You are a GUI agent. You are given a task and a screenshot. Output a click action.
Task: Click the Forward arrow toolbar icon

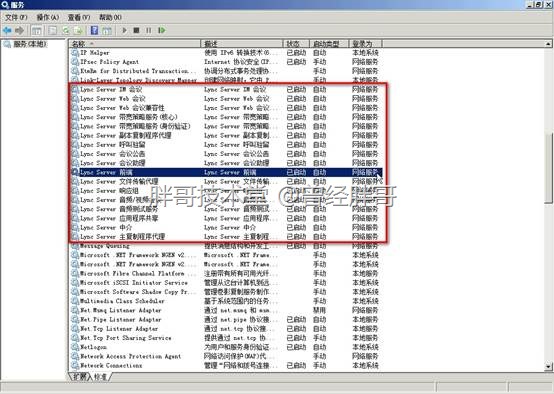pos(19,31)
